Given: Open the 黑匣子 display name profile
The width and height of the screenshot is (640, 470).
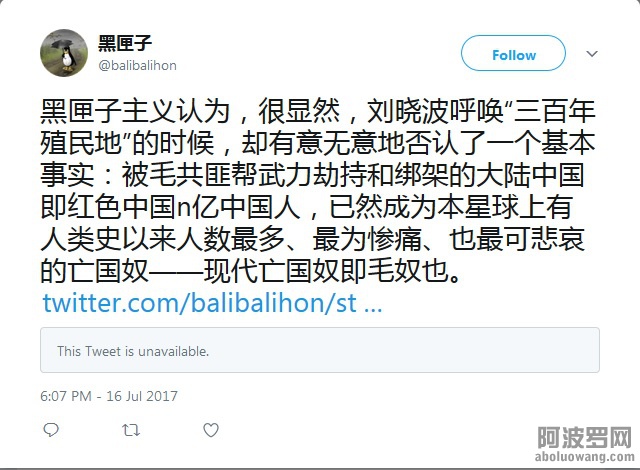Looking at the screenshot, I should pyautogui.click(x=125, y=43).
